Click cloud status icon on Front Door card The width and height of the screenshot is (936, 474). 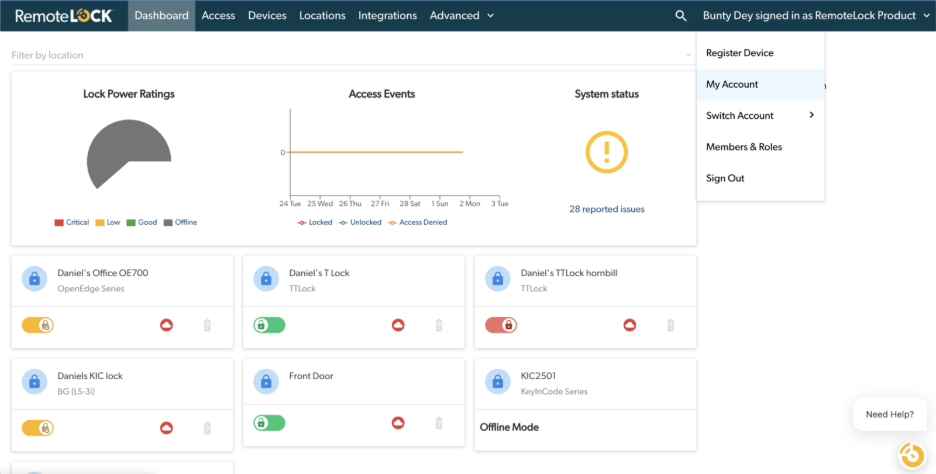[398, 423]
